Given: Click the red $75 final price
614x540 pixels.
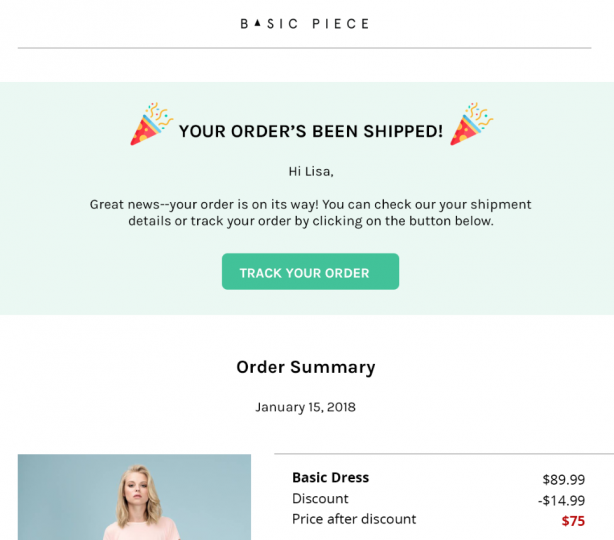Looking at the screenshot, I should click(x=573, y=521).
